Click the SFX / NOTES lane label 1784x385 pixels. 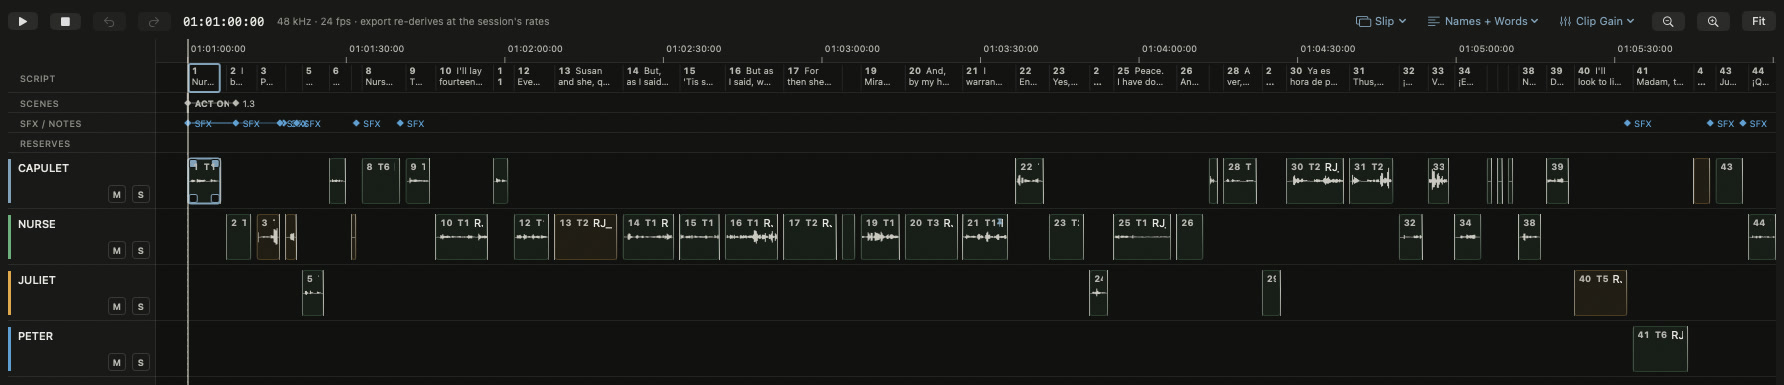tap(51, 124)
